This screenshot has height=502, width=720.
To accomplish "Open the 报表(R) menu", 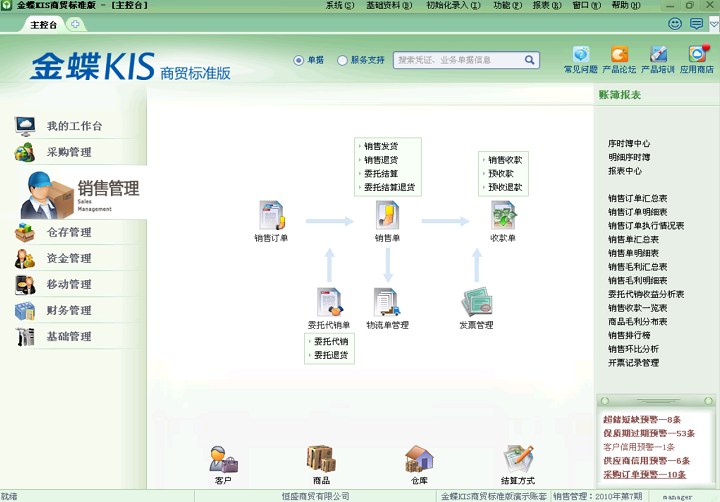I will pyautogui.click(x=547, y=6).
